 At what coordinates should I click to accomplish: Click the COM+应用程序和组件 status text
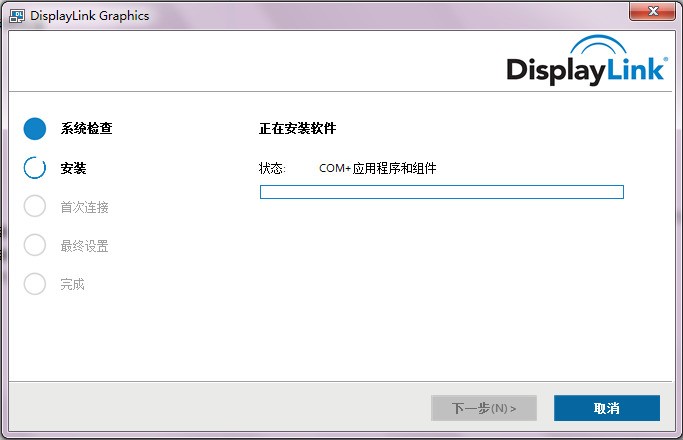tap(378, 168)
